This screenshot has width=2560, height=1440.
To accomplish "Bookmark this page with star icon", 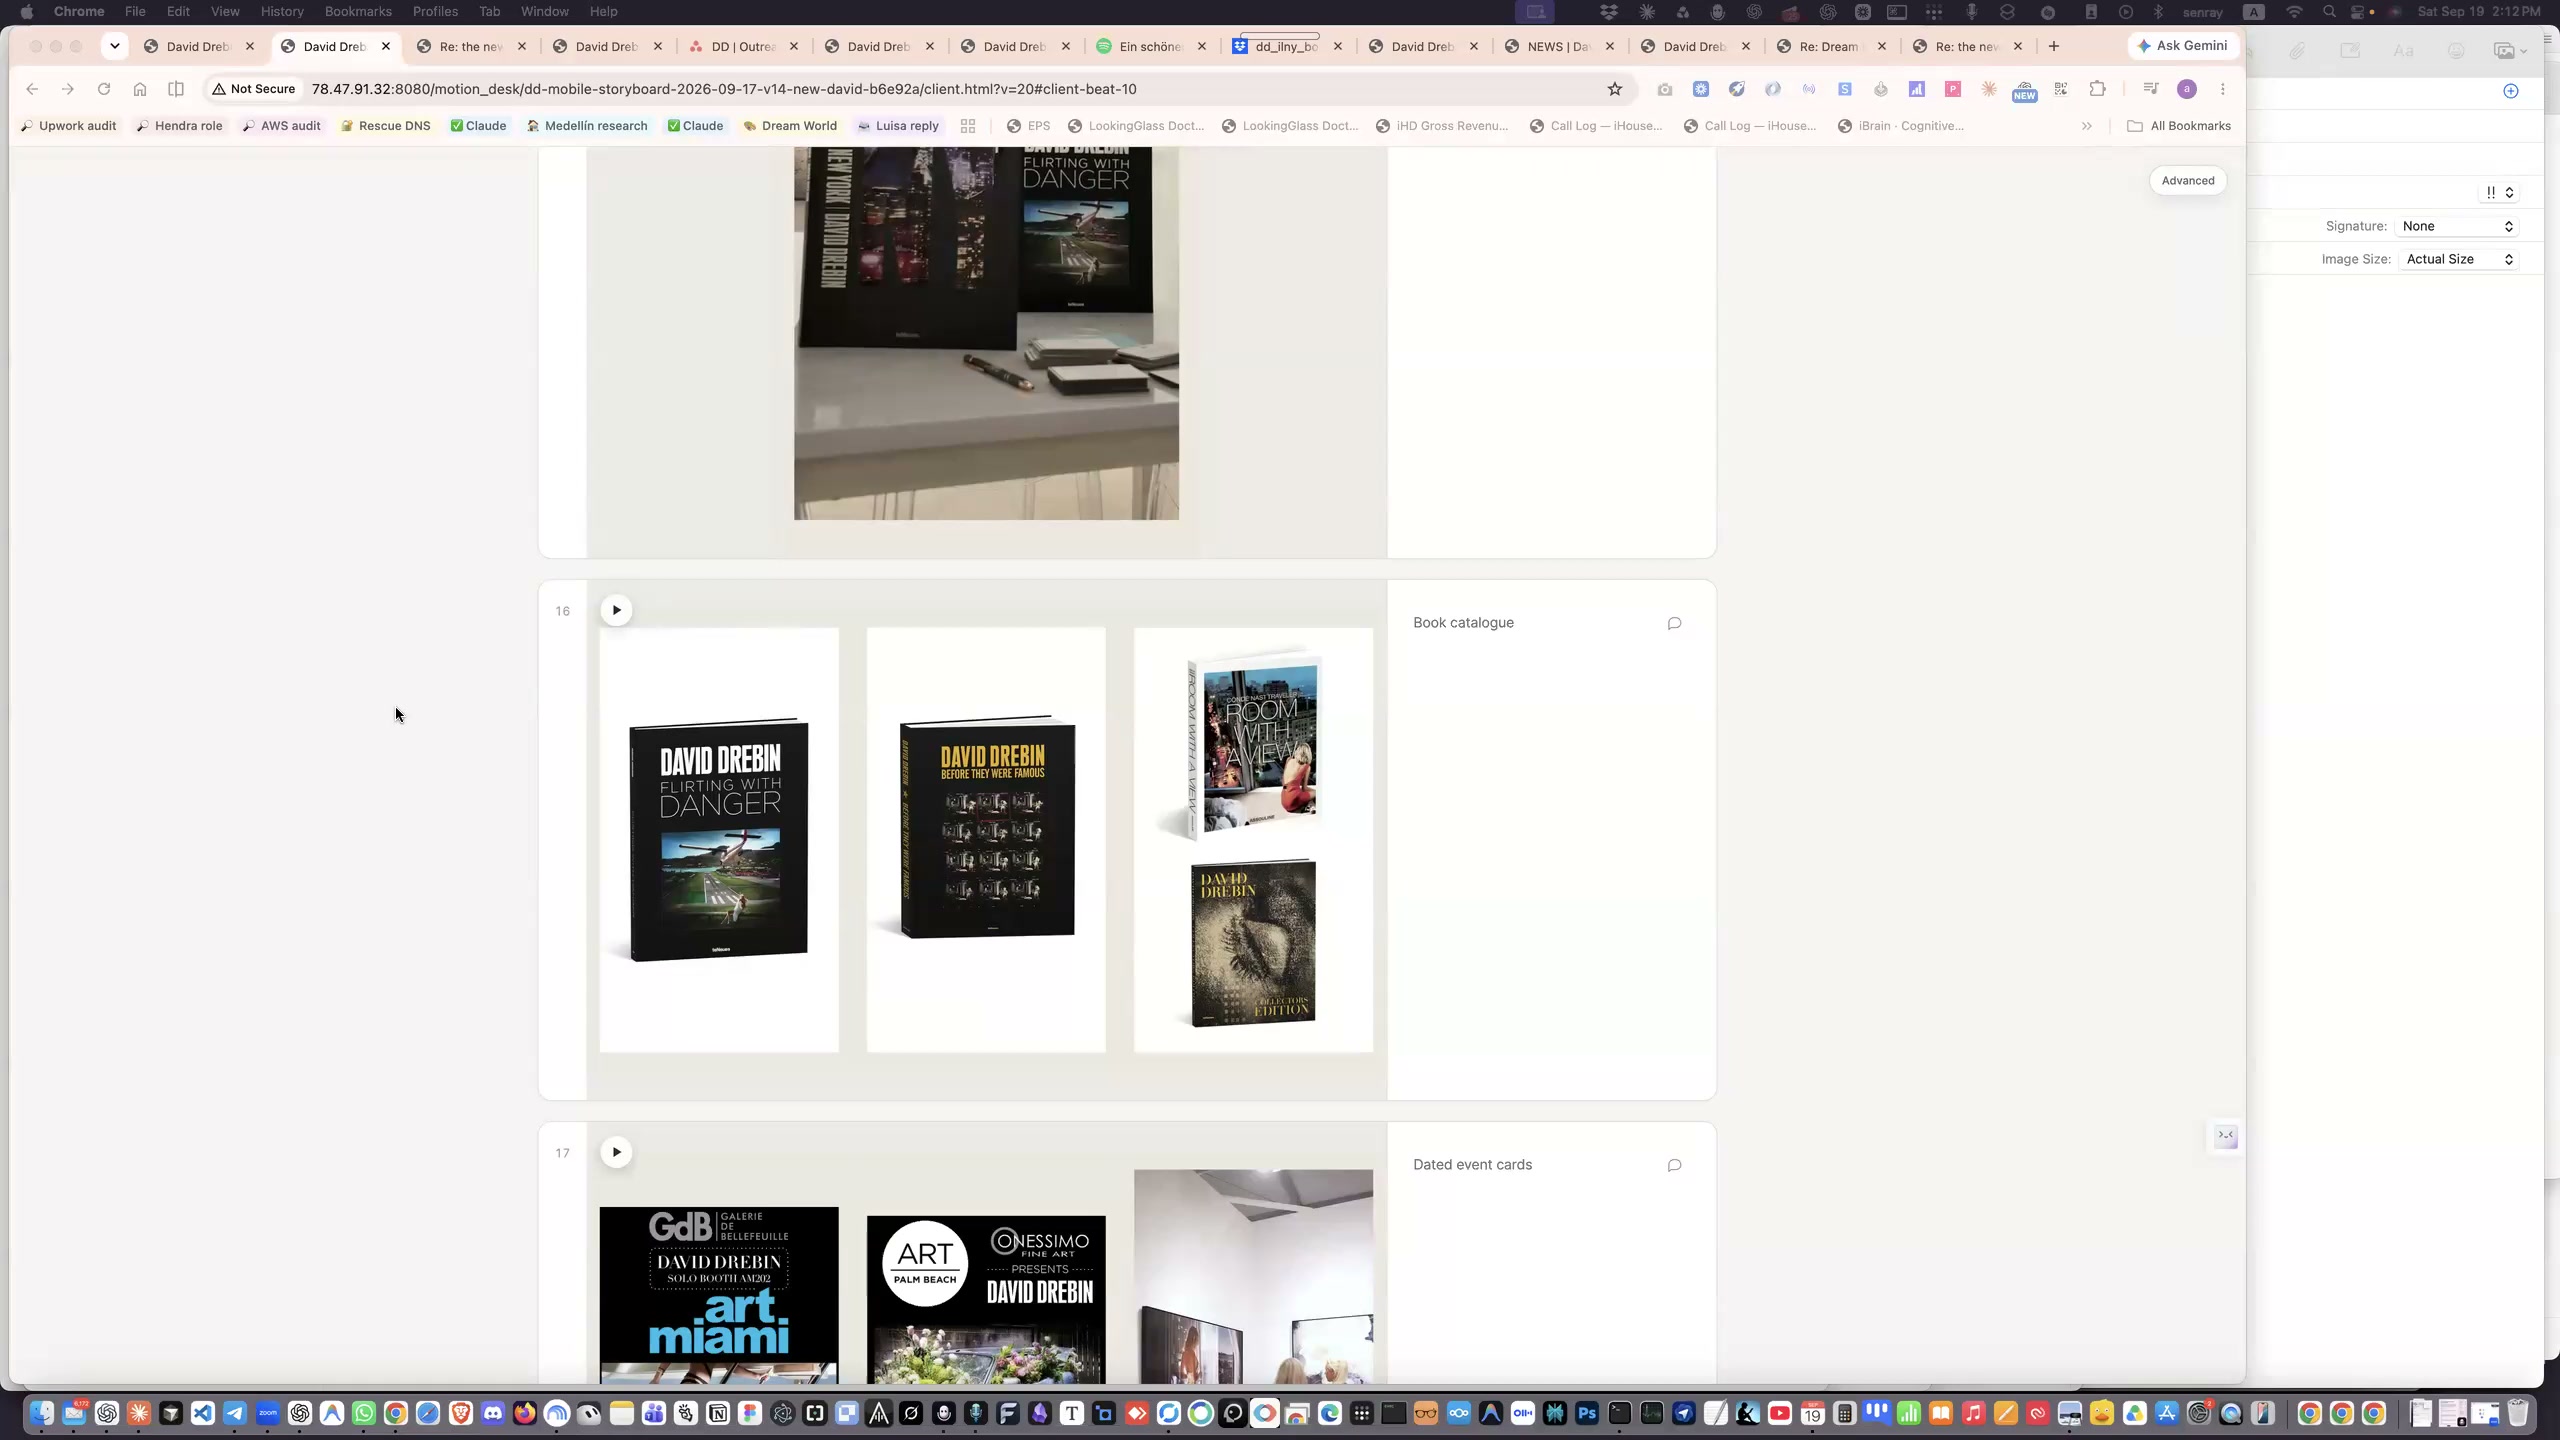I will [1614, 89].
